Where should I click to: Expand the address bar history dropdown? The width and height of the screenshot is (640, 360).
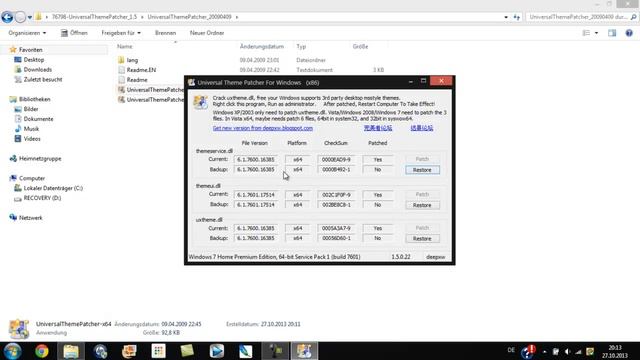pos(506,17)
